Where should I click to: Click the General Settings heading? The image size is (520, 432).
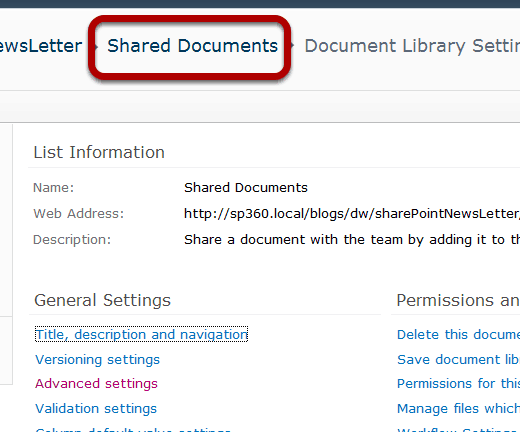click(102, 301)
